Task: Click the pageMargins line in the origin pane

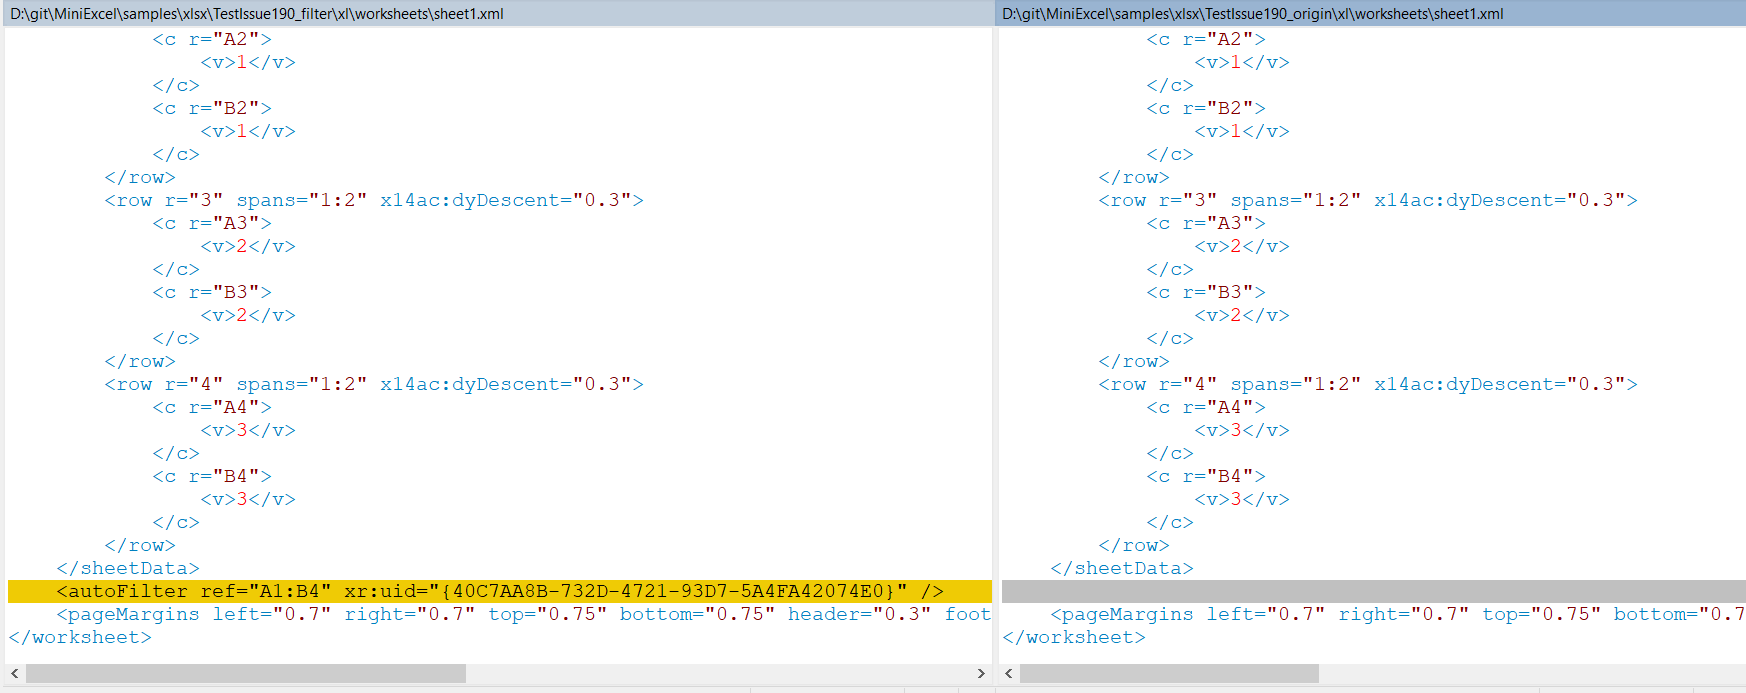Action: pyautogui.click(x=1398, y=614)
